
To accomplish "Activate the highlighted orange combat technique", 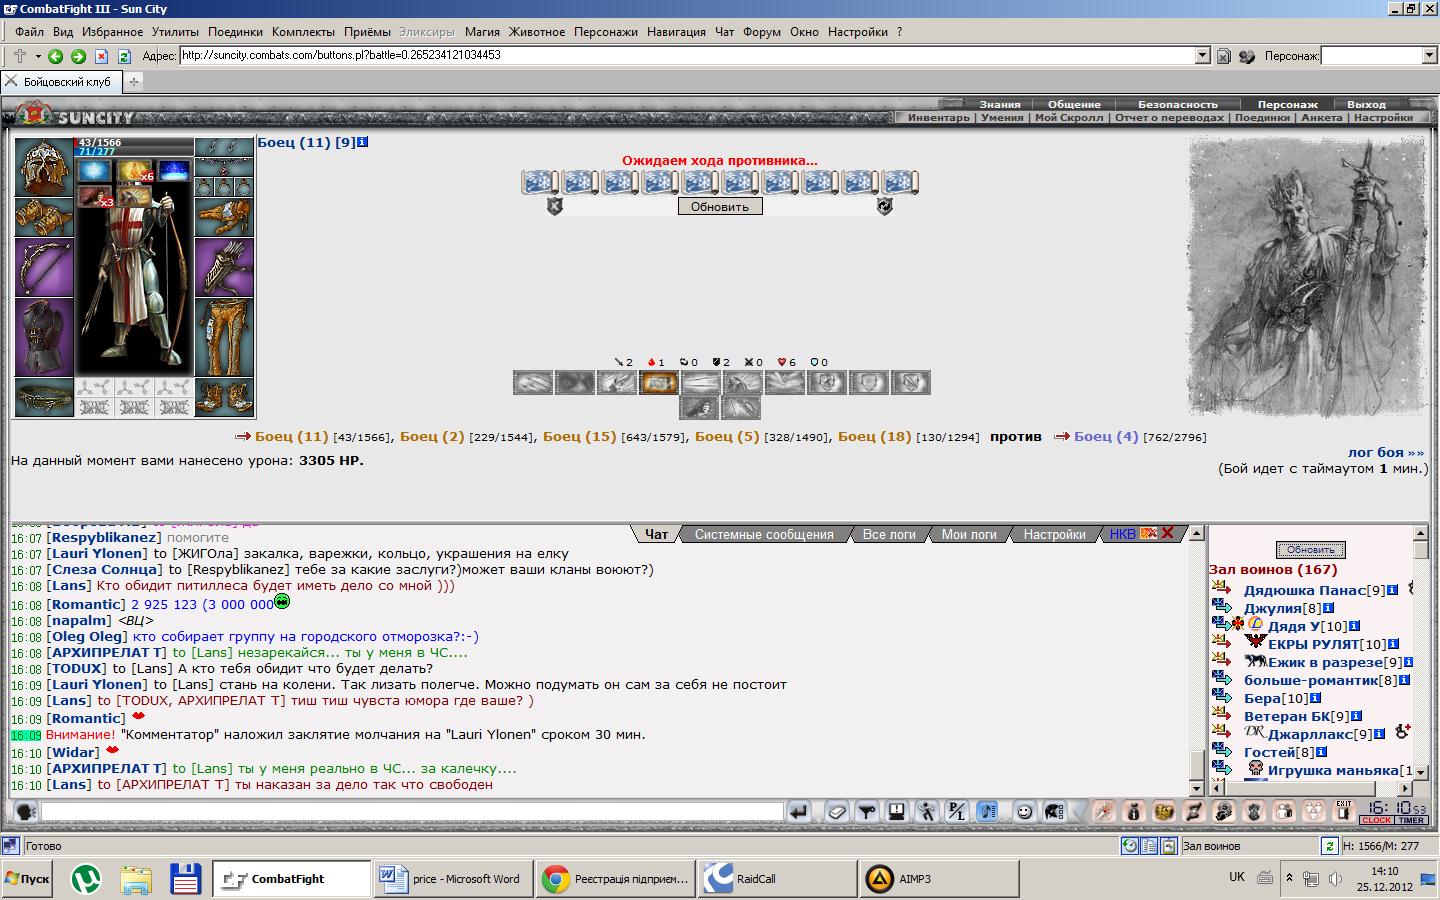I will pyautogui.click(x=658, y=382).
